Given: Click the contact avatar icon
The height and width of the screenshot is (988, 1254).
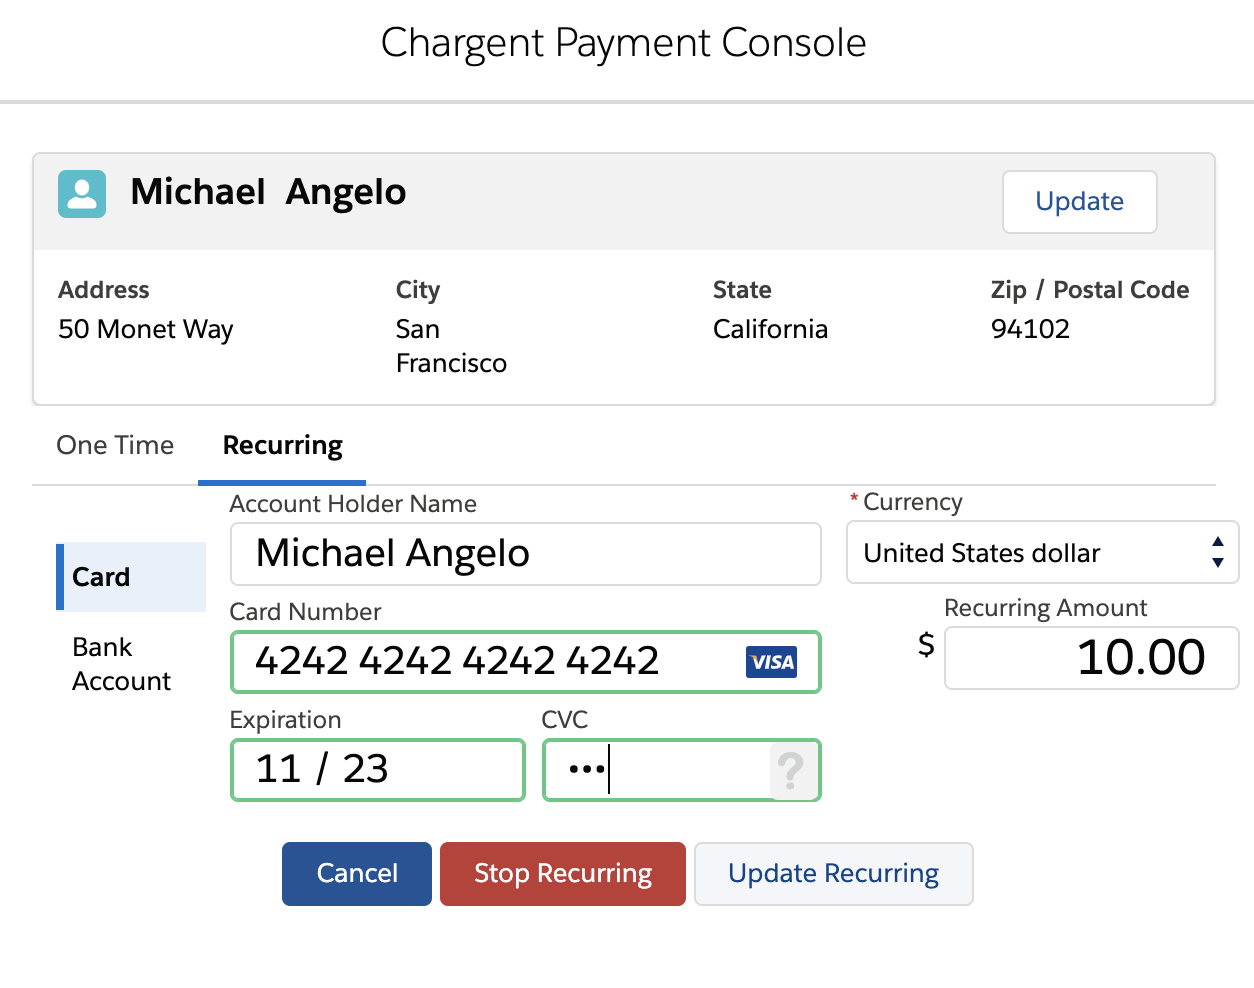Looking at the screenshot, I should click(x=82, y=194).
